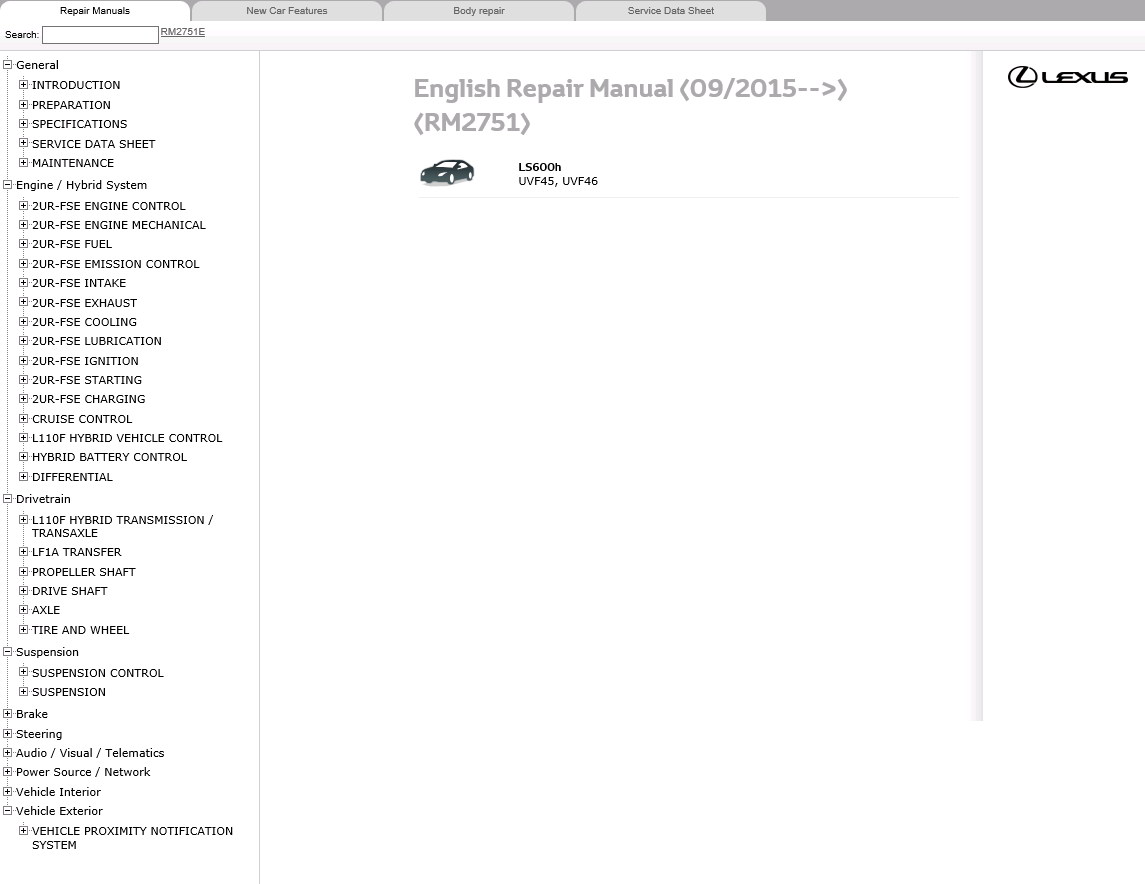1145x884 pixels.
Task: Expand the SPECIFICATIONS node
Action: pos(23,123)
